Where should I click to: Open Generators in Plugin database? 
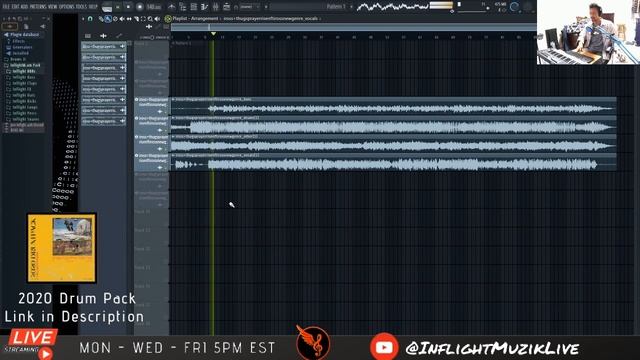tap(22, 47)
